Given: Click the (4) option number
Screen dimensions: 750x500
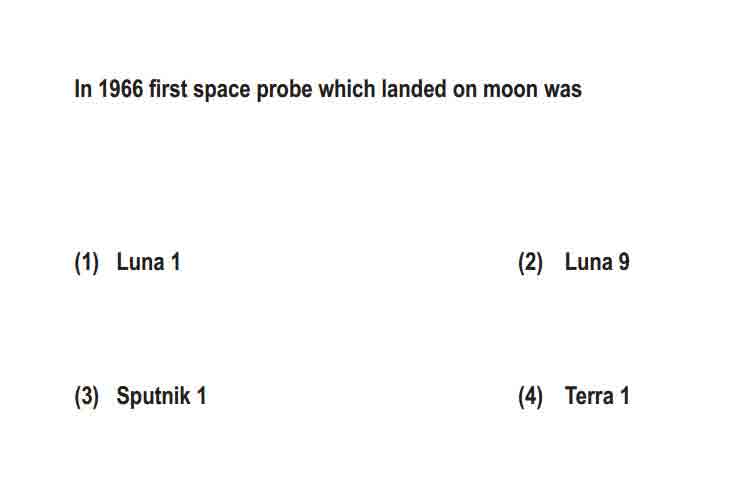Looking at the screenshot, I should [x=530, y=397].
